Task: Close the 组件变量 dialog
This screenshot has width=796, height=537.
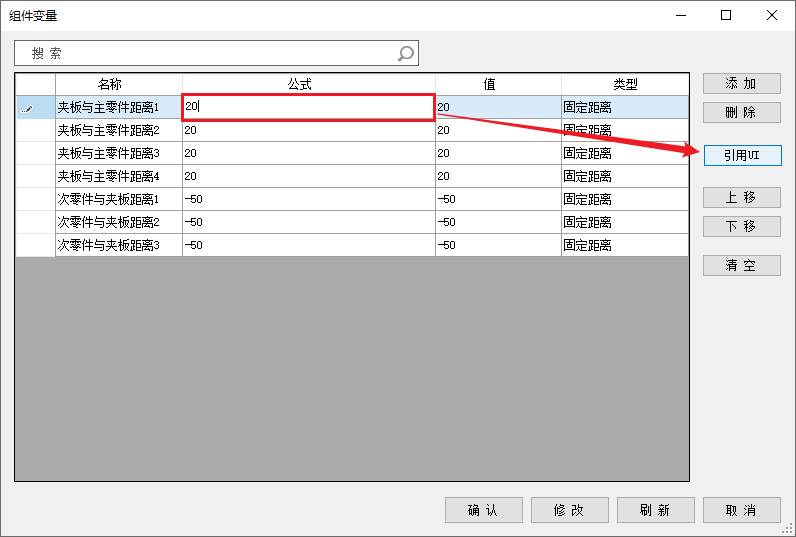Action: 772,15
